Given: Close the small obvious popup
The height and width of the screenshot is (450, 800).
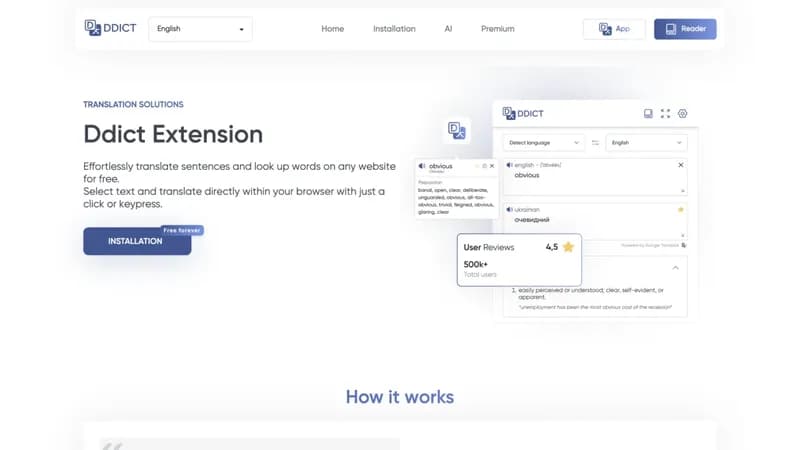Looking at the screenshot, I should click(492, 166).
